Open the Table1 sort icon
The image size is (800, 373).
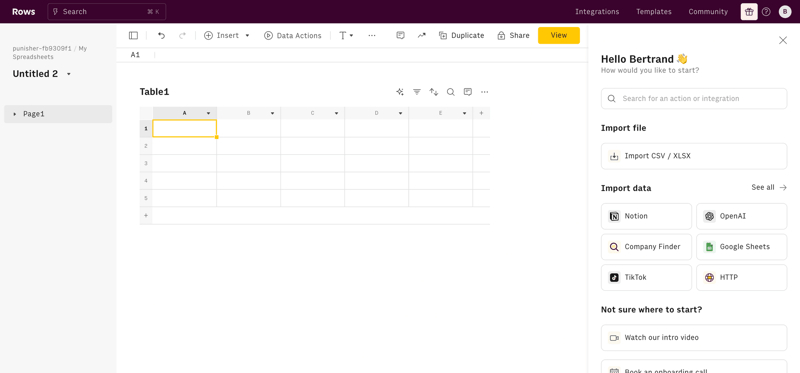pyautogui.click(x=434, y=92)
